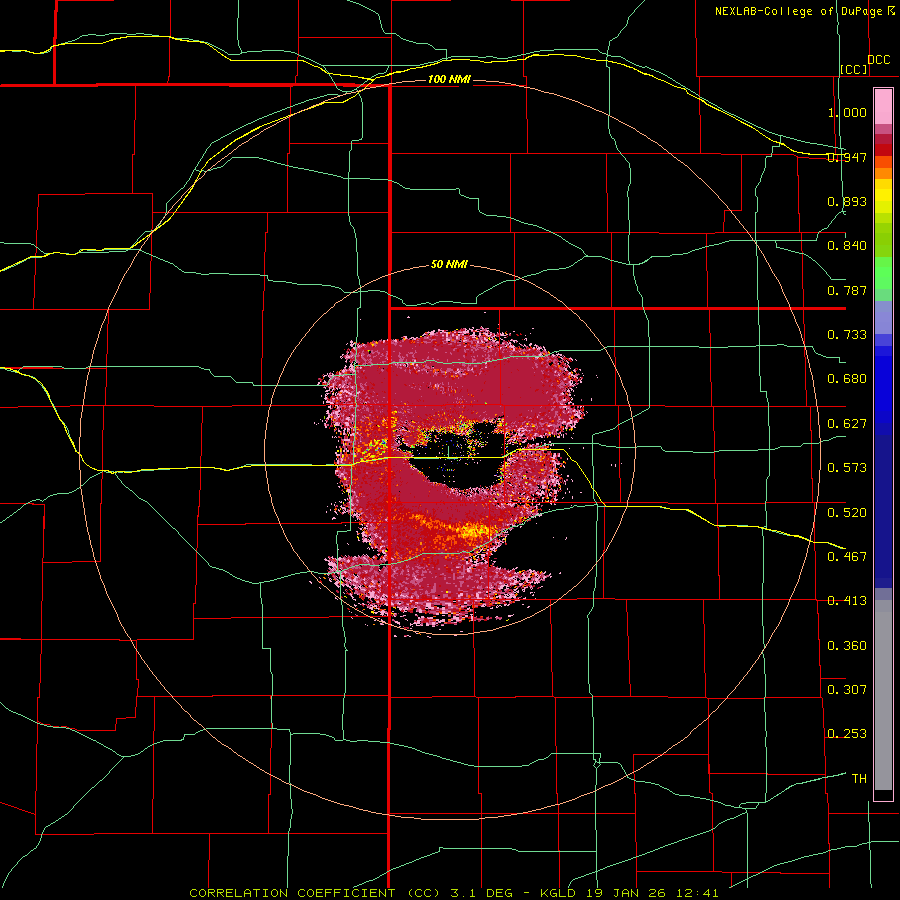Click the 0.307 legend value
This screenshot has width=900, height=900.
pos(847,689)
